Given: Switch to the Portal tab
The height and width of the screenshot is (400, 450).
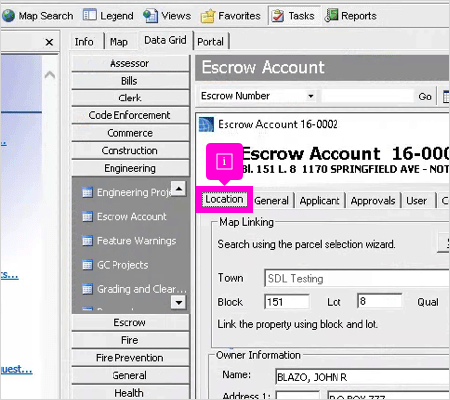Looking at the screenshot, I should pyautogui.click(x=210, y=42).
